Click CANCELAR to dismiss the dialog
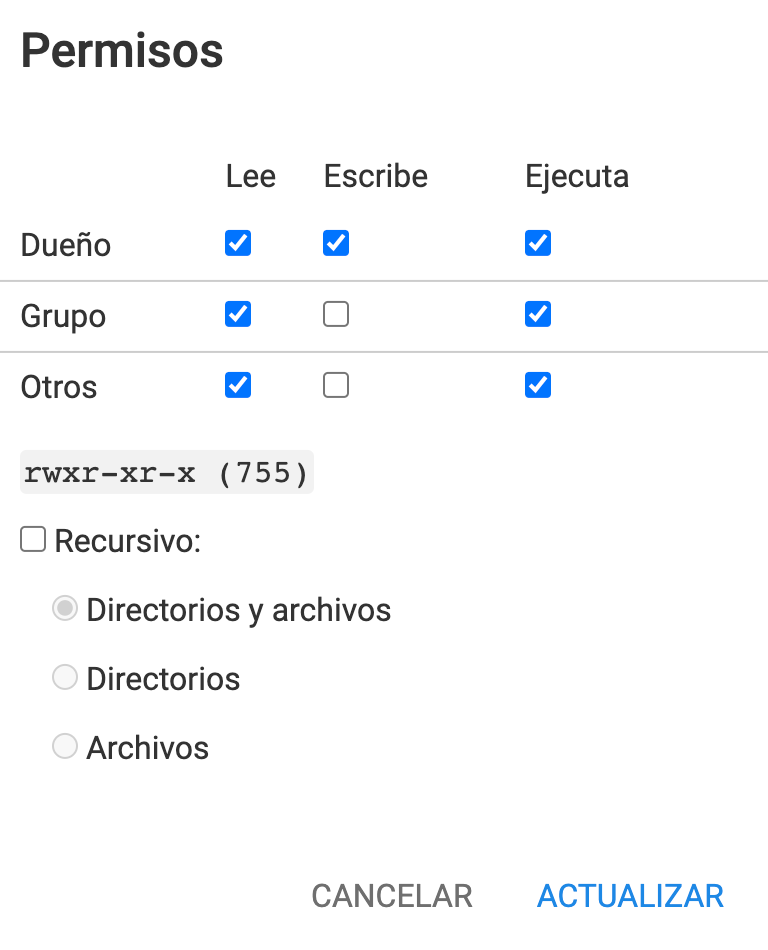Image resolution: width=768 pixels, height=950 pixels. 392,896
